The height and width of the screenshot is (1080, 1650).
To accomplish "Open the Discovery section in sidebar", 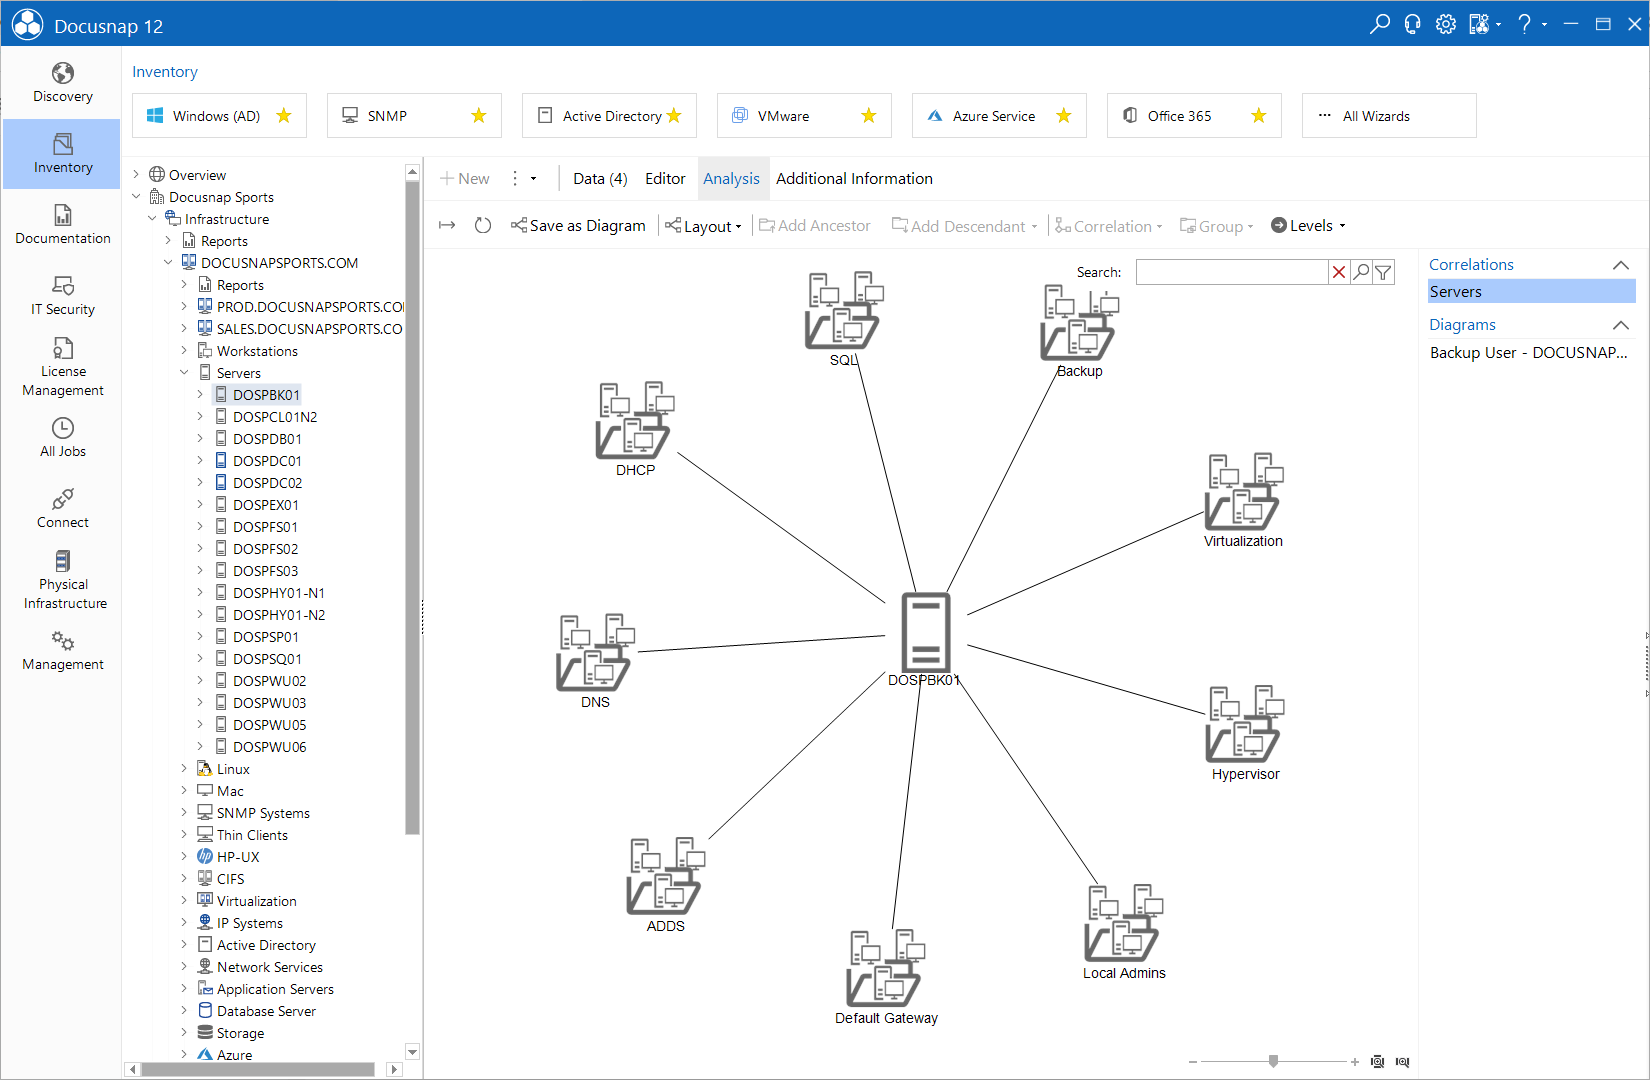I will (62, 83).
